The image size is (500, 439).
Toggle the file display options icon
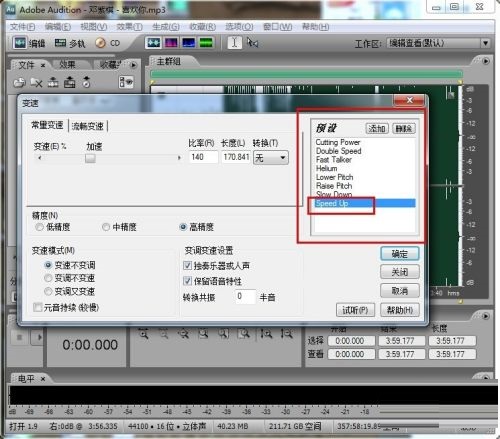point(126,82)
